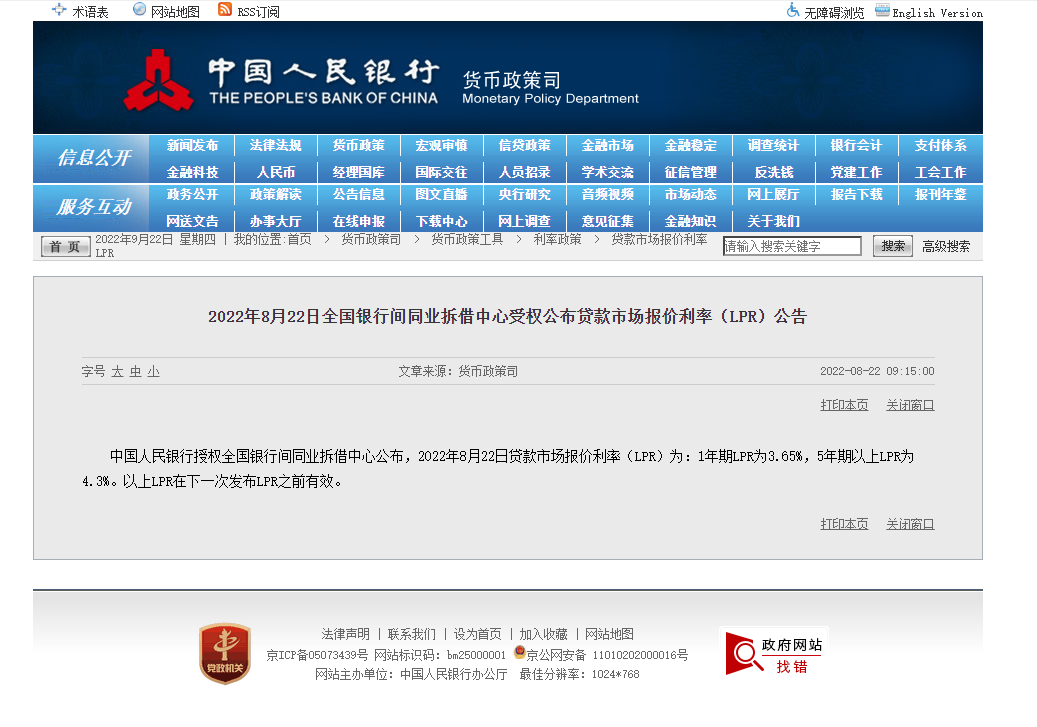Image resolution: width=1037 pixels, height=727 pixels.
Task: Click the 术语表 glossary icon
Action: coord(59,10)
